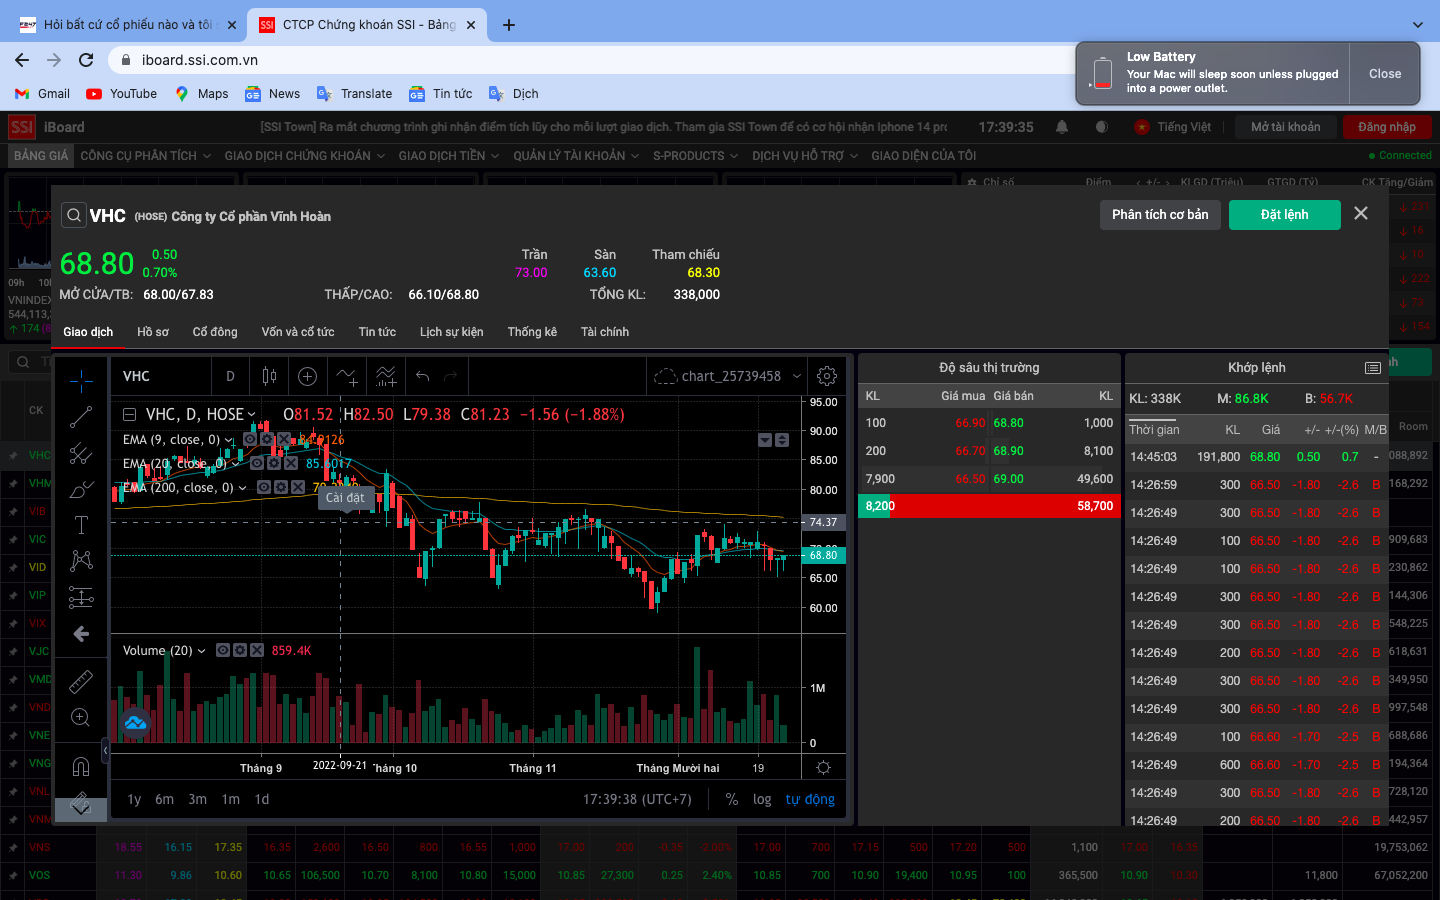Switch to Tin tức tab
Screen dimensions: 1440x900
(x=377, y=332)
